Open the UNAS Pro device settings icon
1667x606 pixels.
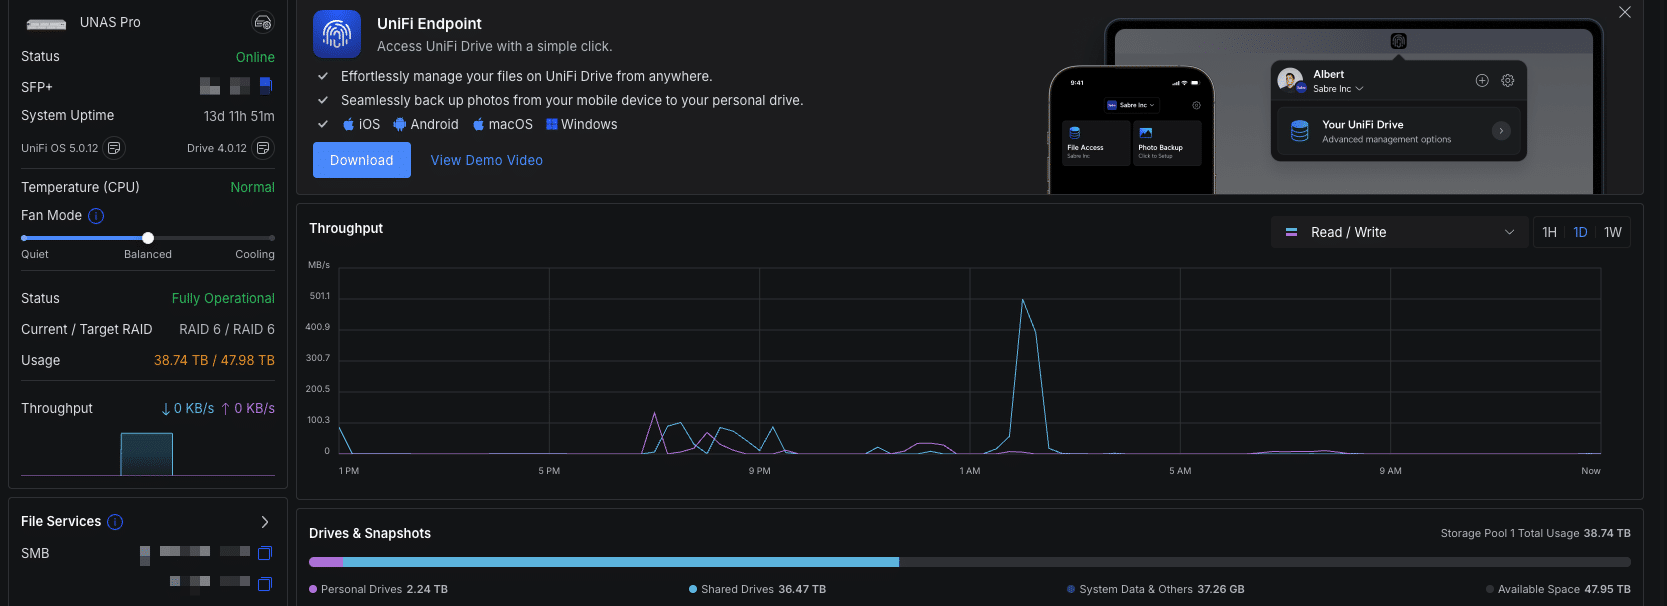point(262,22)
